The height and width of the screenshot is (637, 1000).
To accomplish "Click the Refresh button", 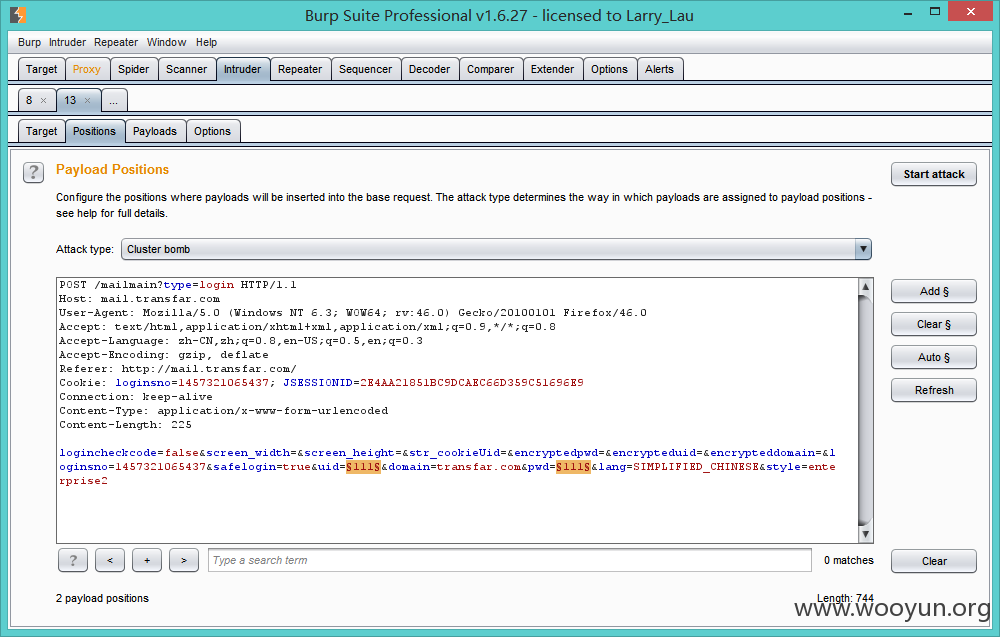I will pos(934,390).
